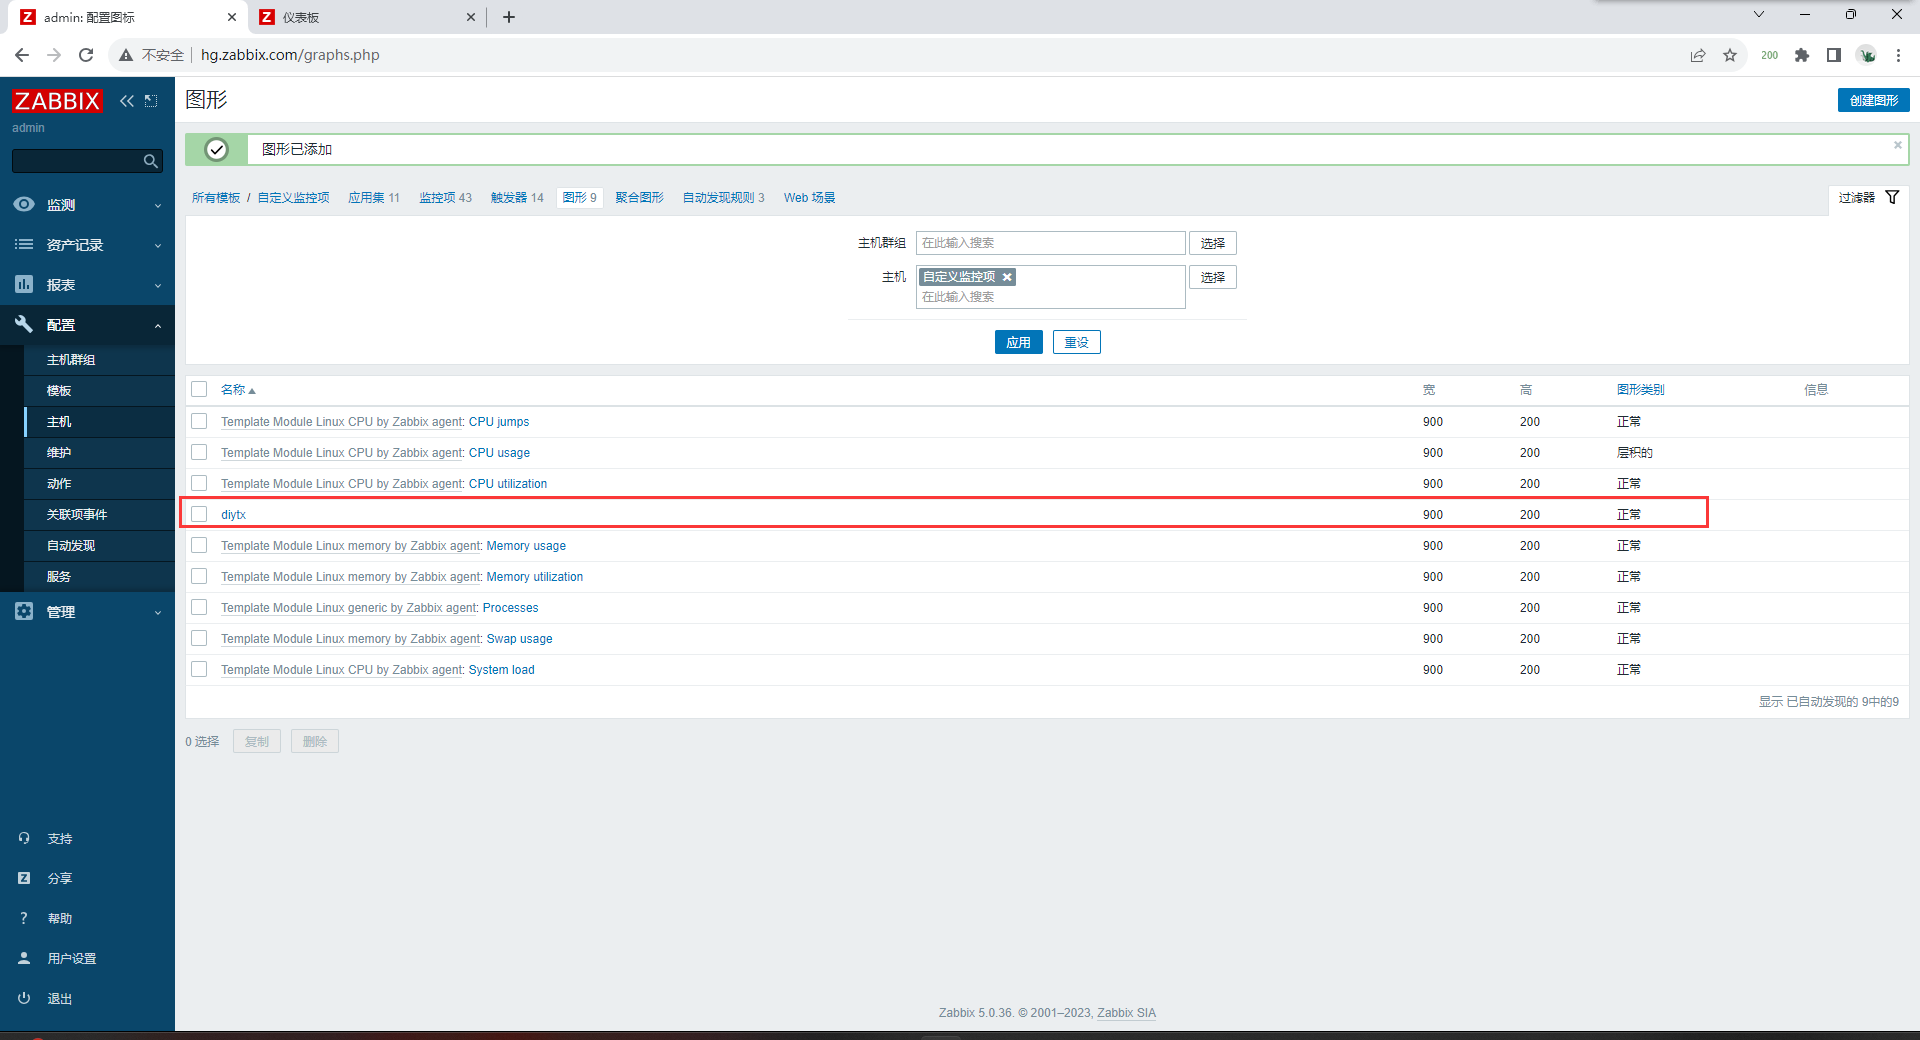Bookmark this page with star icon

pos(1730,55)
